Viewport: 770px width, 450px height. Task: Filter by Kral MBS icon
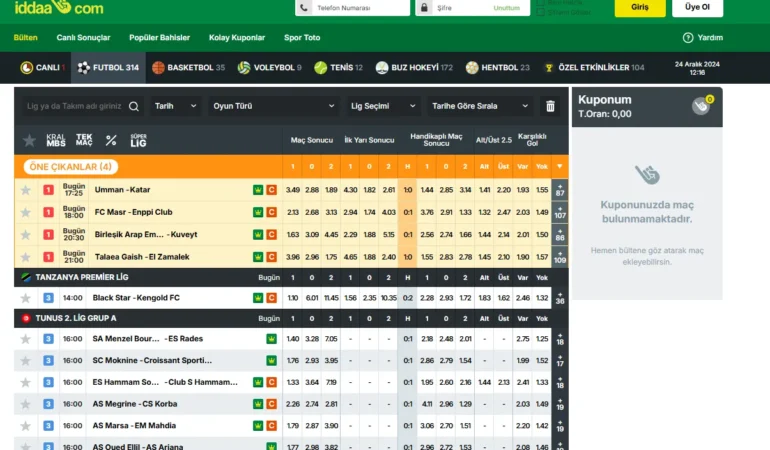(x=56, y=141)
